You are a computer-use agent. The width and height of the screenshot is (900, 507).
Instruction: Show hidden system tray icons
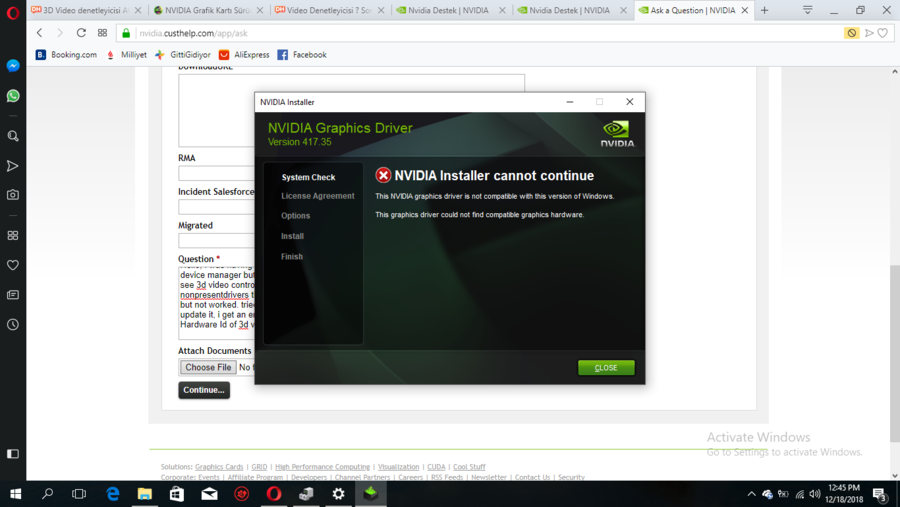(x=751, y=494)
